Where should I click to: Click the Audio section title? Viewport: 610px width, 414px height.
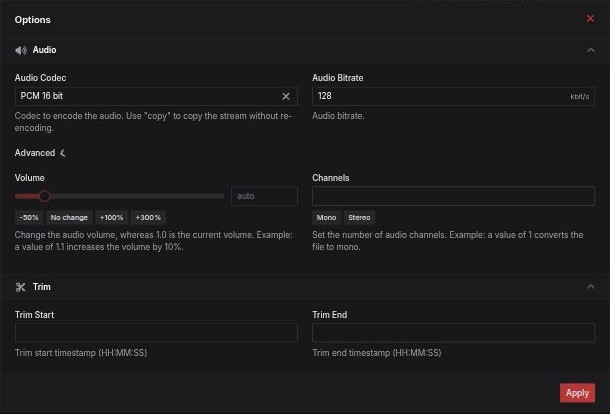[x=44, y=50]
